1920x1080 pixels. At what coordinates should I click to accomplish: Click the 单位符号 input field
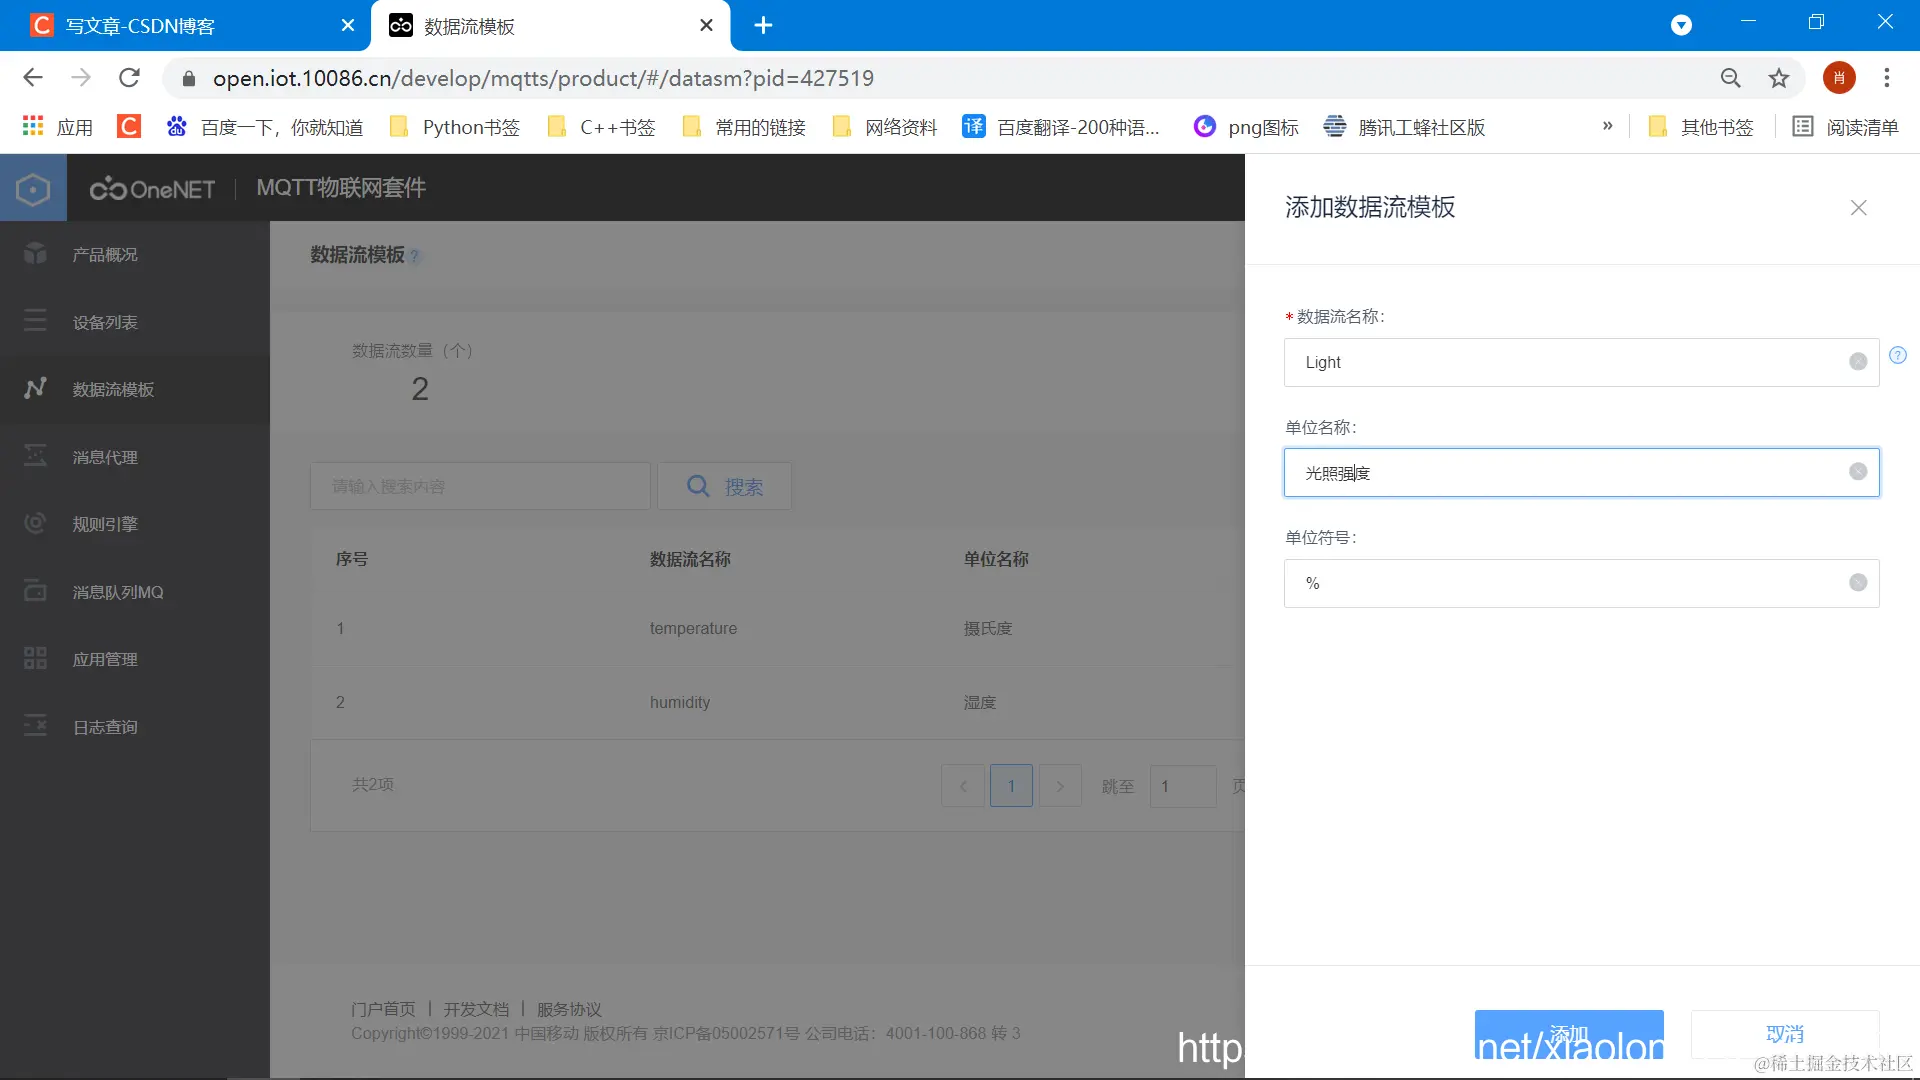1560,583
